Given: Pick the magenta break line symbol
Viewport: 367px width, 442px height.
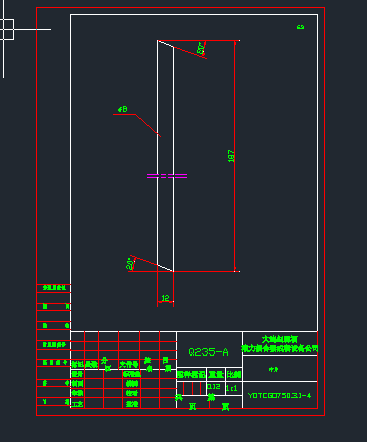Looking at the screenshot, I should [x=167, y=176].
